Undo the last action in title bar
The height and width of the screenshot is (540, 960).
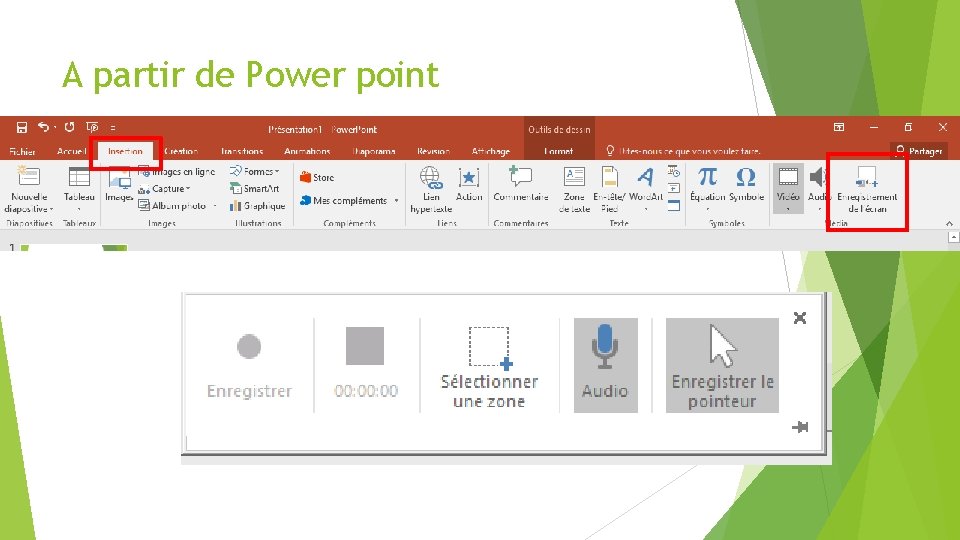click(x=43, y=127)
